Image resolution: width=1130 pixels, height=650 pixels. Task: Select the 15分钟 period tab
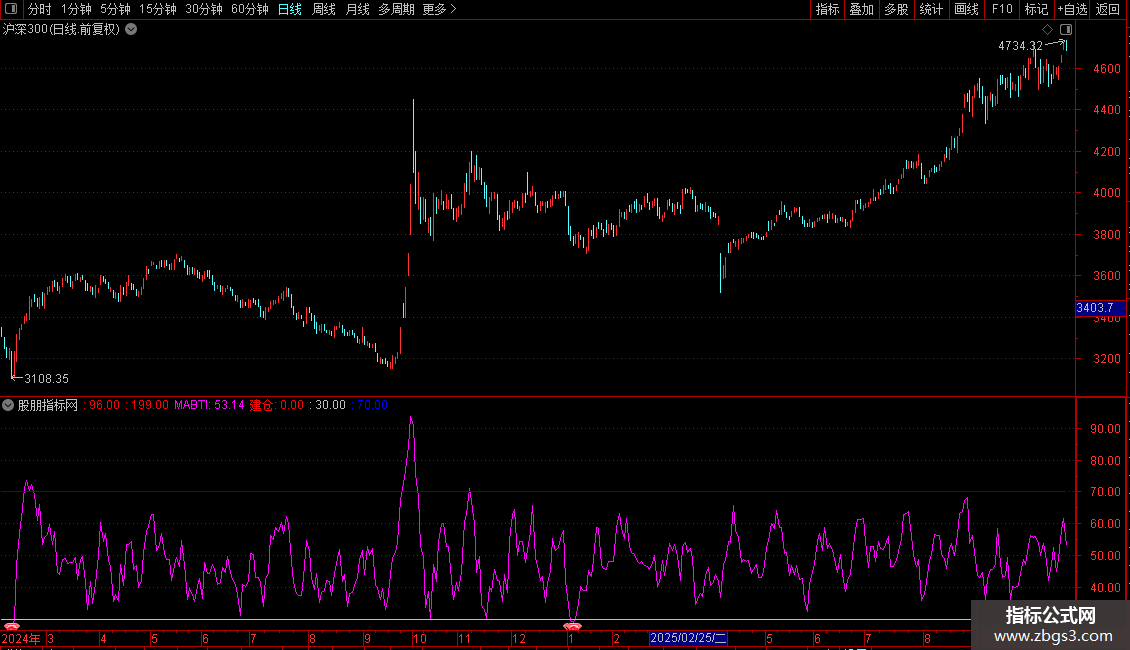click(158, 9)
